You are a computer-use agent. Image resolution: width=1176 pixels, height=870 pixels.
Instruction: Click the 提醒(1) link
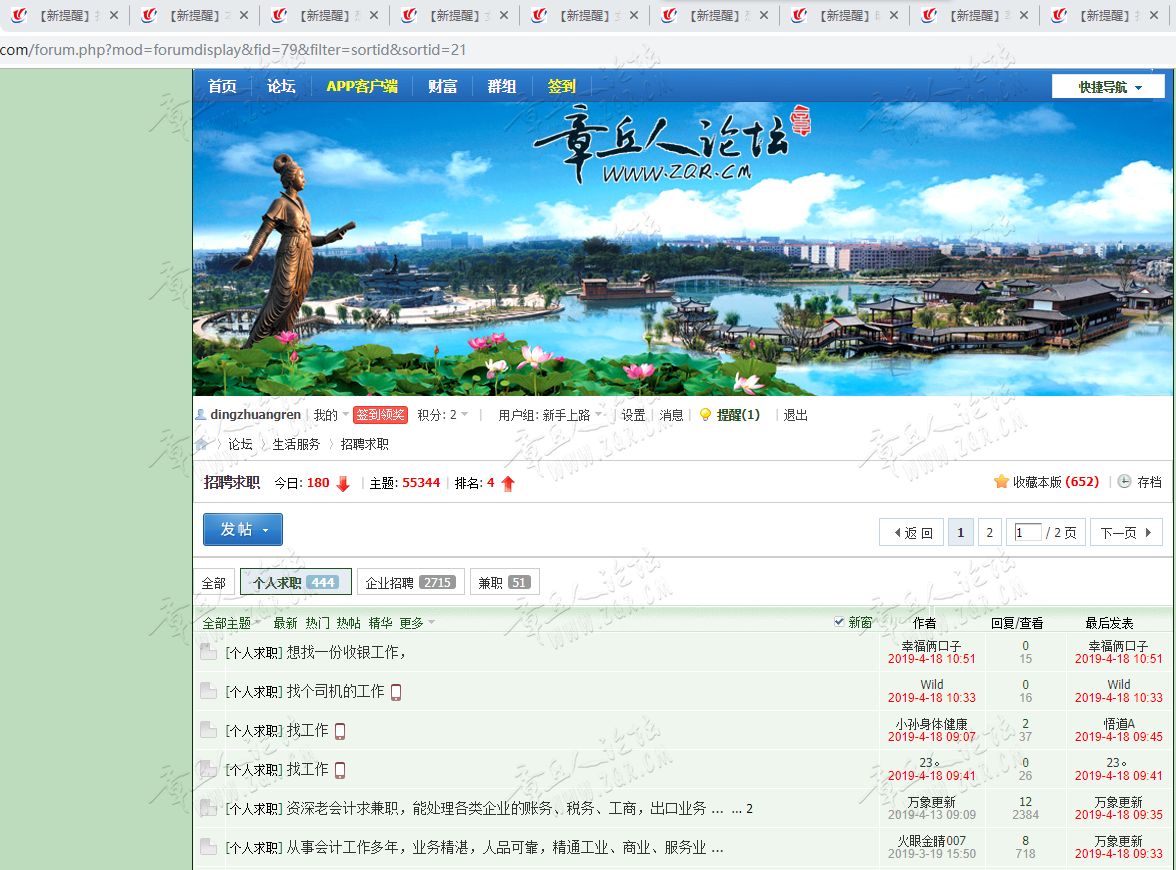pos(738,415)
